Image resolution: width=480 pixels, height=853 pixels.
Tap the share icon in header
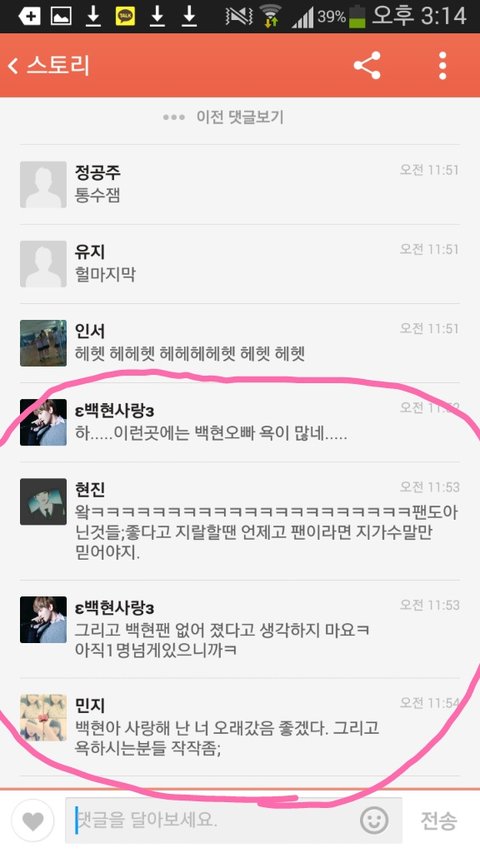367,66
